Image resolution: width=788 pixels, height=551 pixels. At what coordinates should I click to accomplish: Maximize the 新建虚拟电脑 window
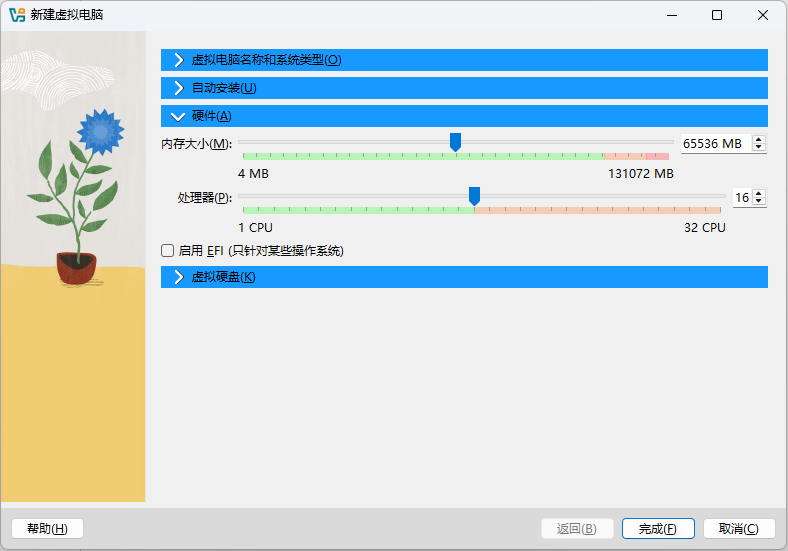(717, 15)
